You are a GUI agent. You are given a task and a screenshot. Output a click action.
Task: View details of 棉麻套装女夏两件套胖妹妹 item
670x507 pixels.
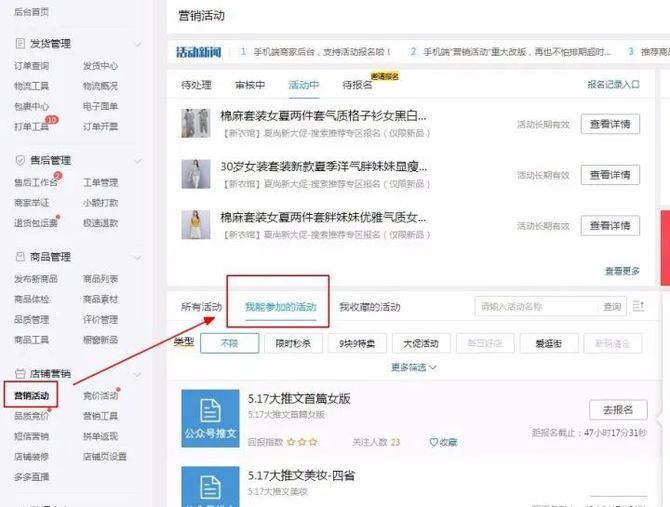(610, 226)
